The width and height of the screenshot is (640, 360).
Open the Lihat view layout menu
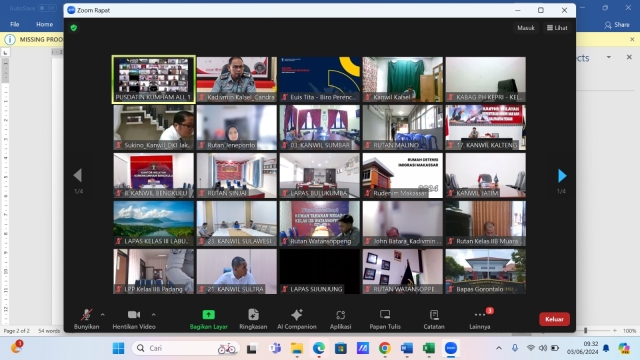click(x=557, y=28)
